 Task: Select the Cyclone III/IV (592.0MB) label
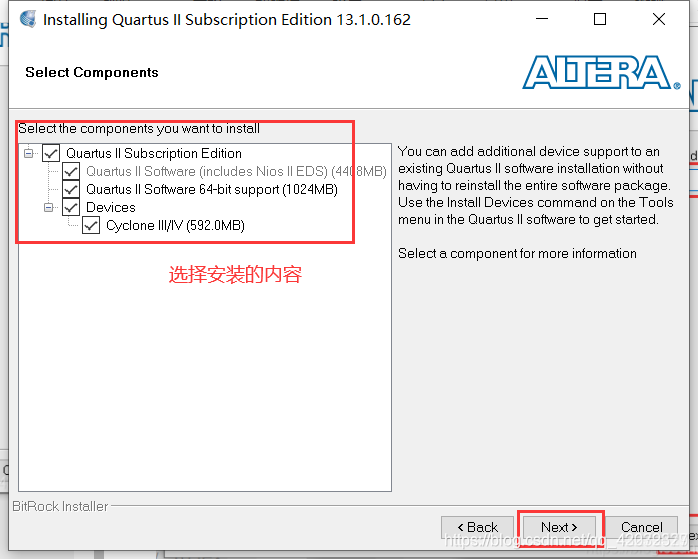[175, 226]
